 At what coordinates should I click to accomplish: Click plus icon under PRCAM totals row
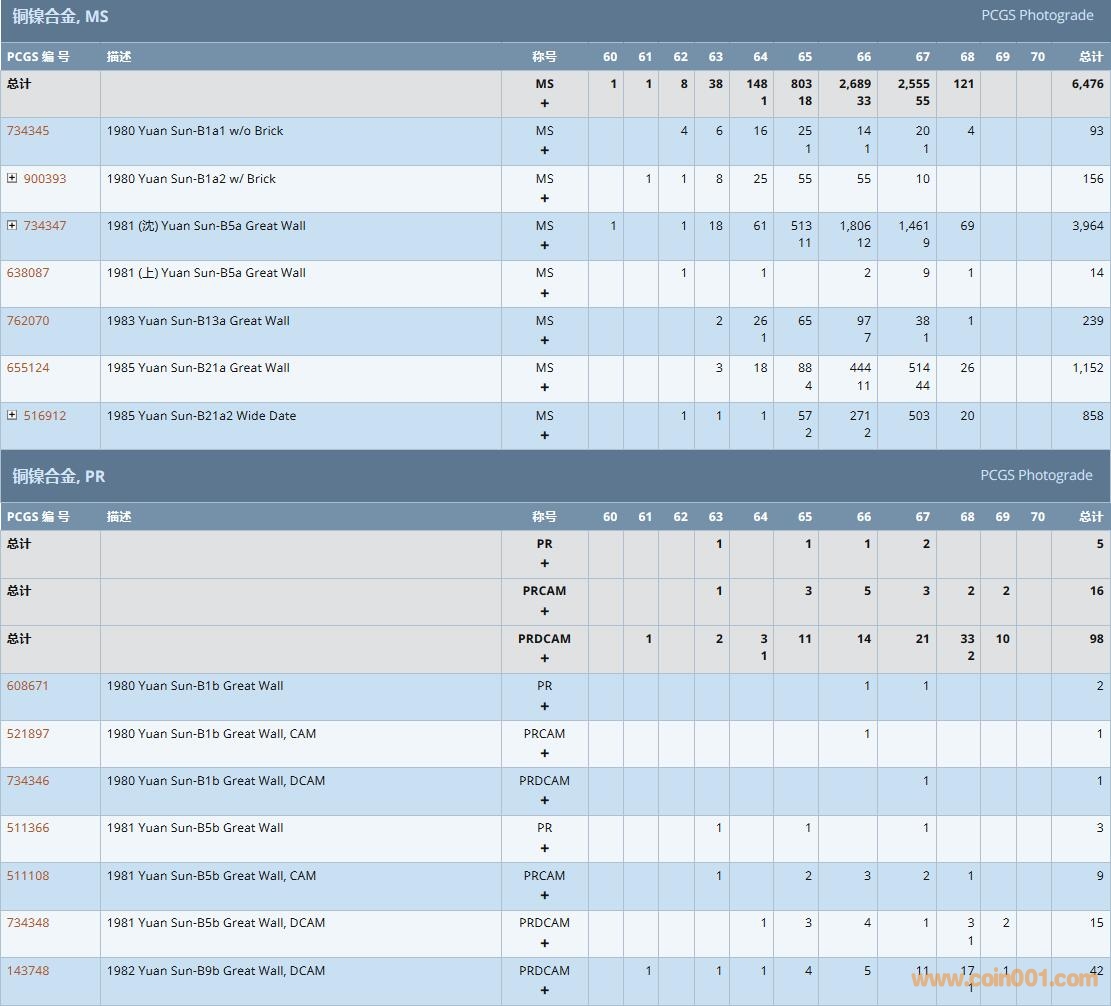click(544, 611)
